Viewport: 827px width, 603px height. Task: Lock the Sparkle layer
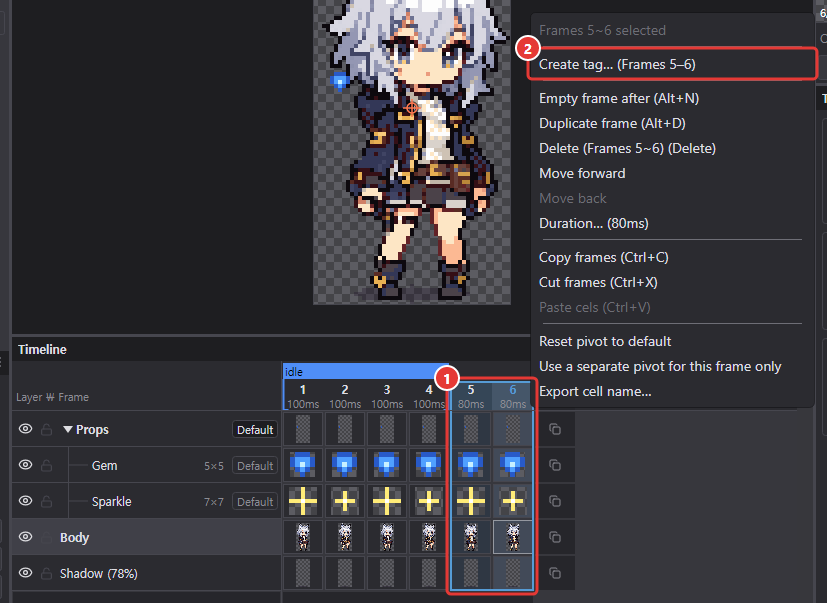click(x=46, y=501)
